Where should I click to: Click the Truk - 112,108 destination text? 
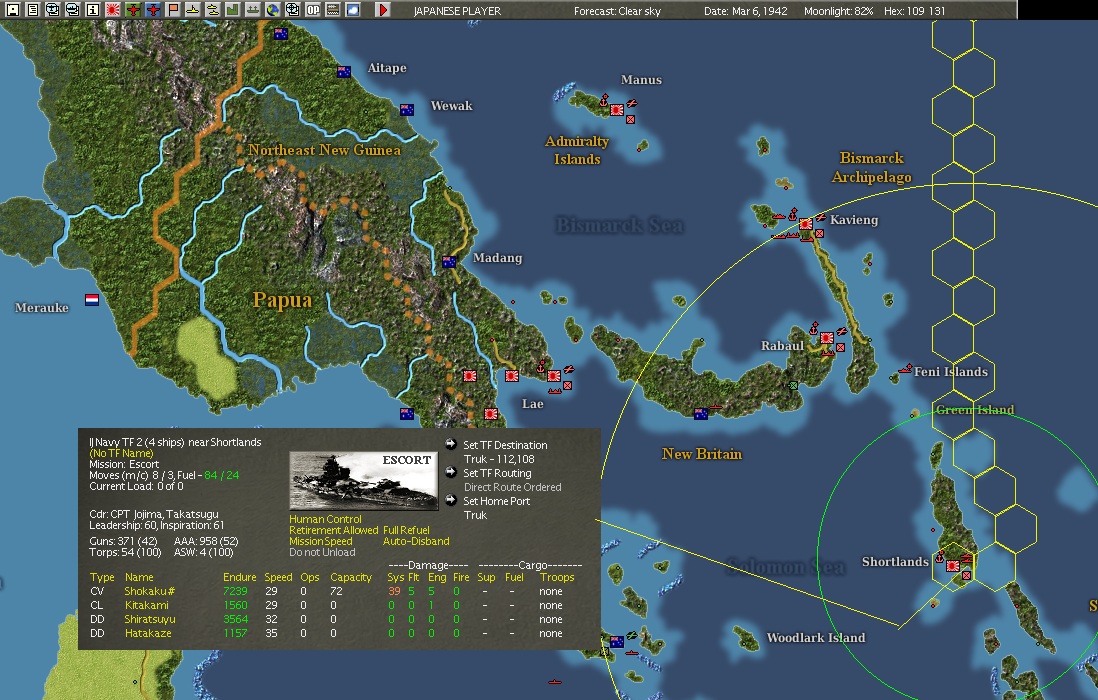click(x=499, y=459)
